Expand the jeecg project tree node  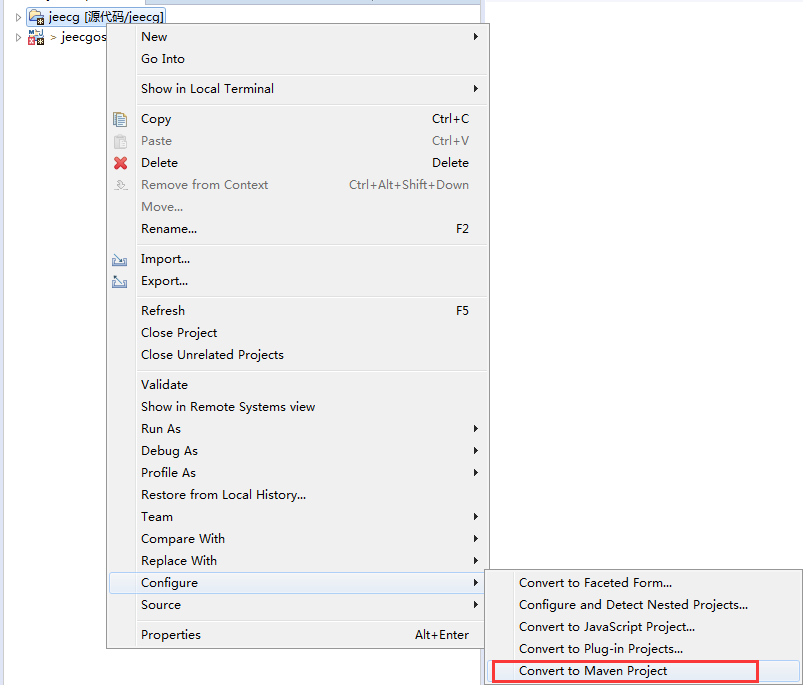[x=18, y=17]
